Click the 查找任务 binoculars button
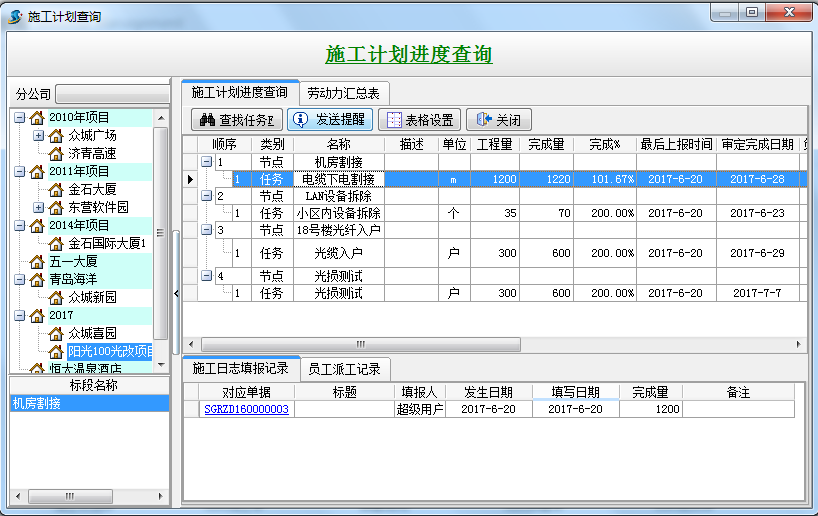 click(x=238, y=120)
